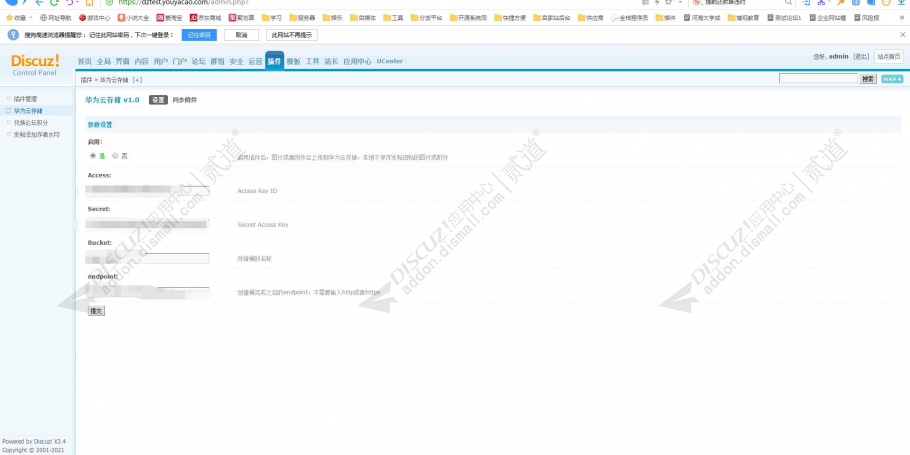The height and width of the screenshot is (455, 910).
Task: Open the 门户 admin nav tab
Action: click(180, 61)
